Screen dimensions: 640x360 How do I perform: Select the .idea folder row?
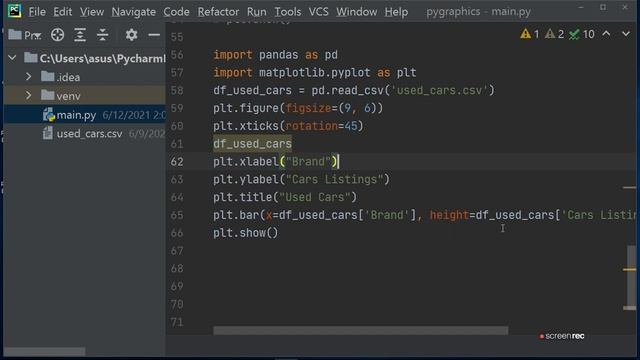[84, 77]
